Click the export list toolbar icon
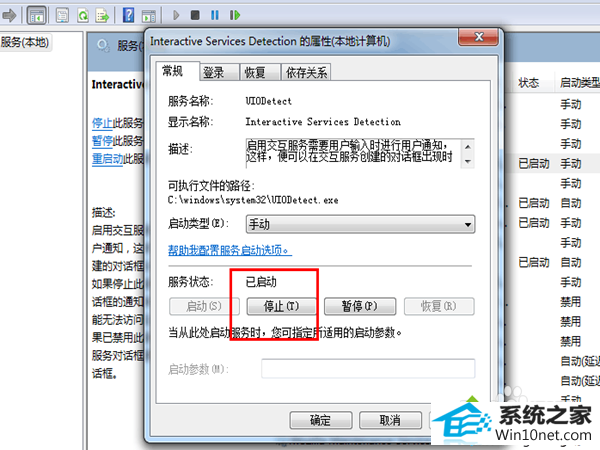Screen dimensions: 600x450 [103, 16]
